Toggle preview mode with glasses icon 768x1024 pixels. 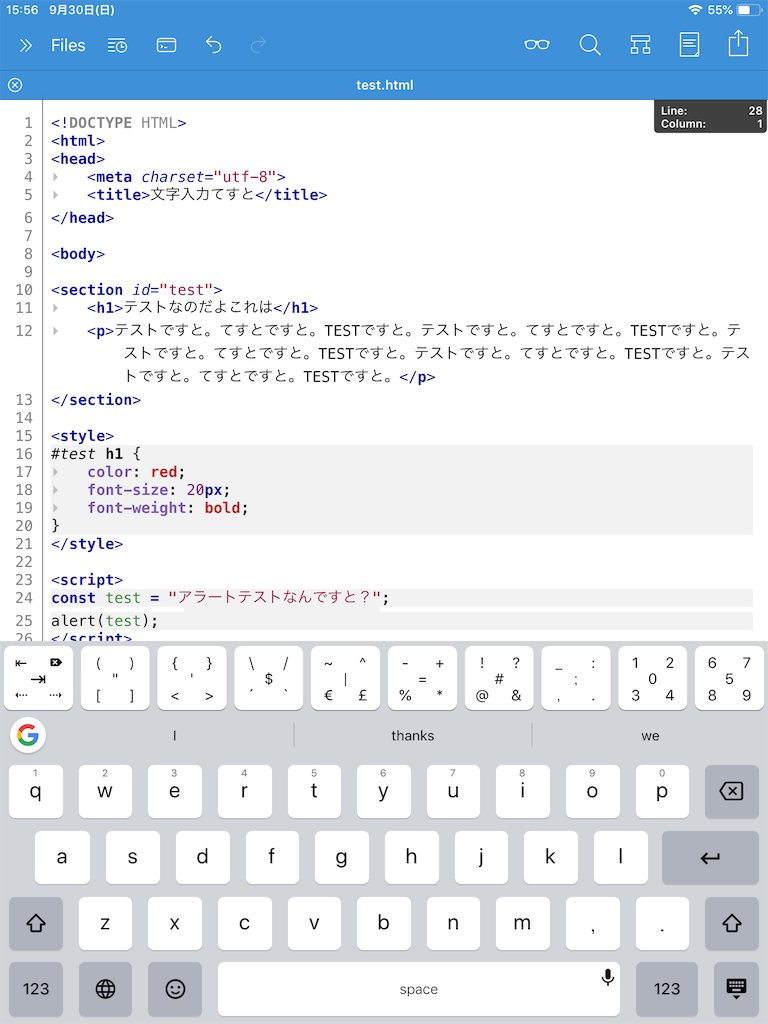537,44
